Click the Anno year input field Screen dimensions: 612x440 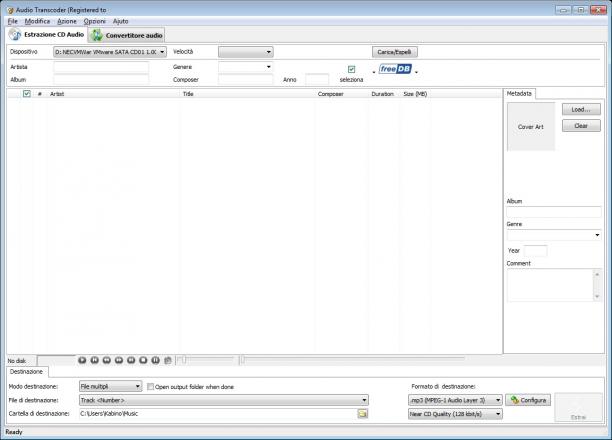317,80
